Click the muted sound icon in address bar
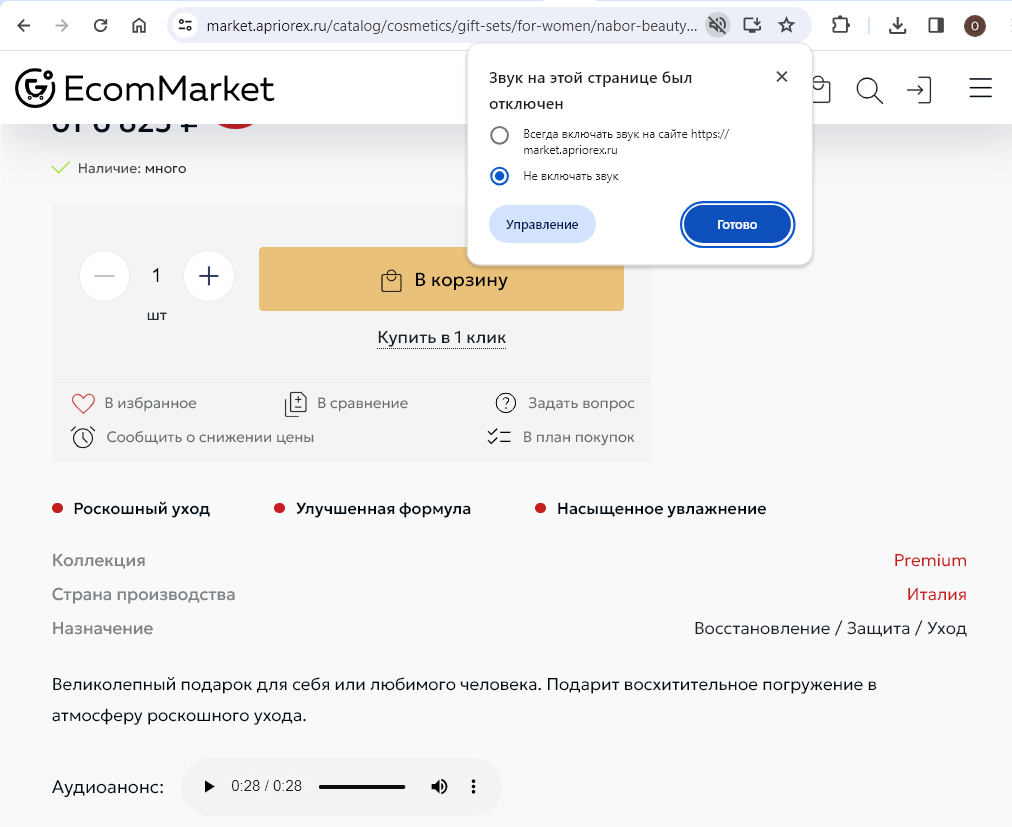1012x827 pixels. (x=716, y=26)
